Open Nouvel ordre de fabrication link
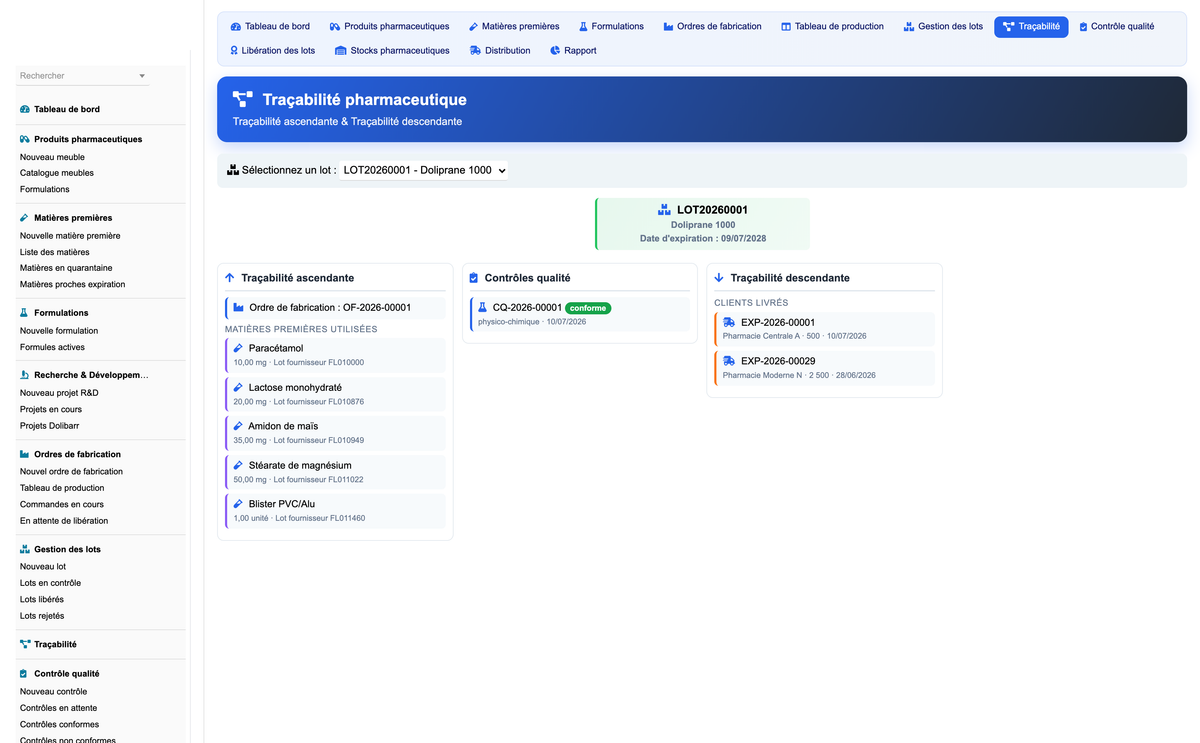The width and height of the screenshot is (1200, 743). [x=71, y=471]
